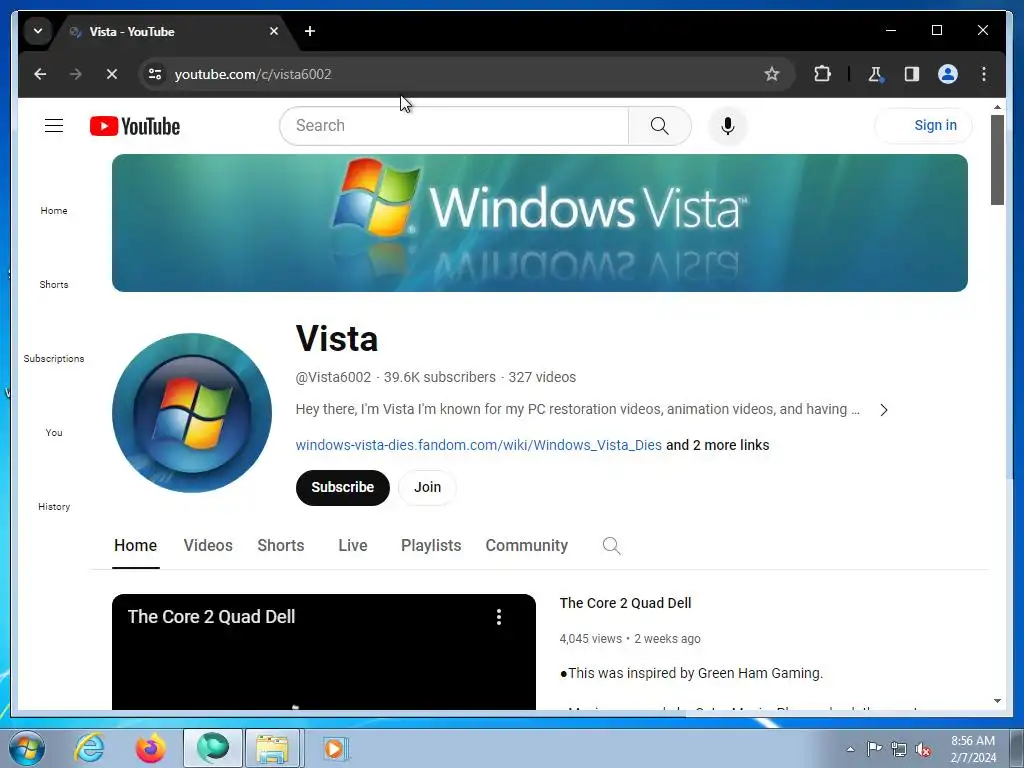
Task: Search within channel using magnifier icon
Action: pos(611,545)
